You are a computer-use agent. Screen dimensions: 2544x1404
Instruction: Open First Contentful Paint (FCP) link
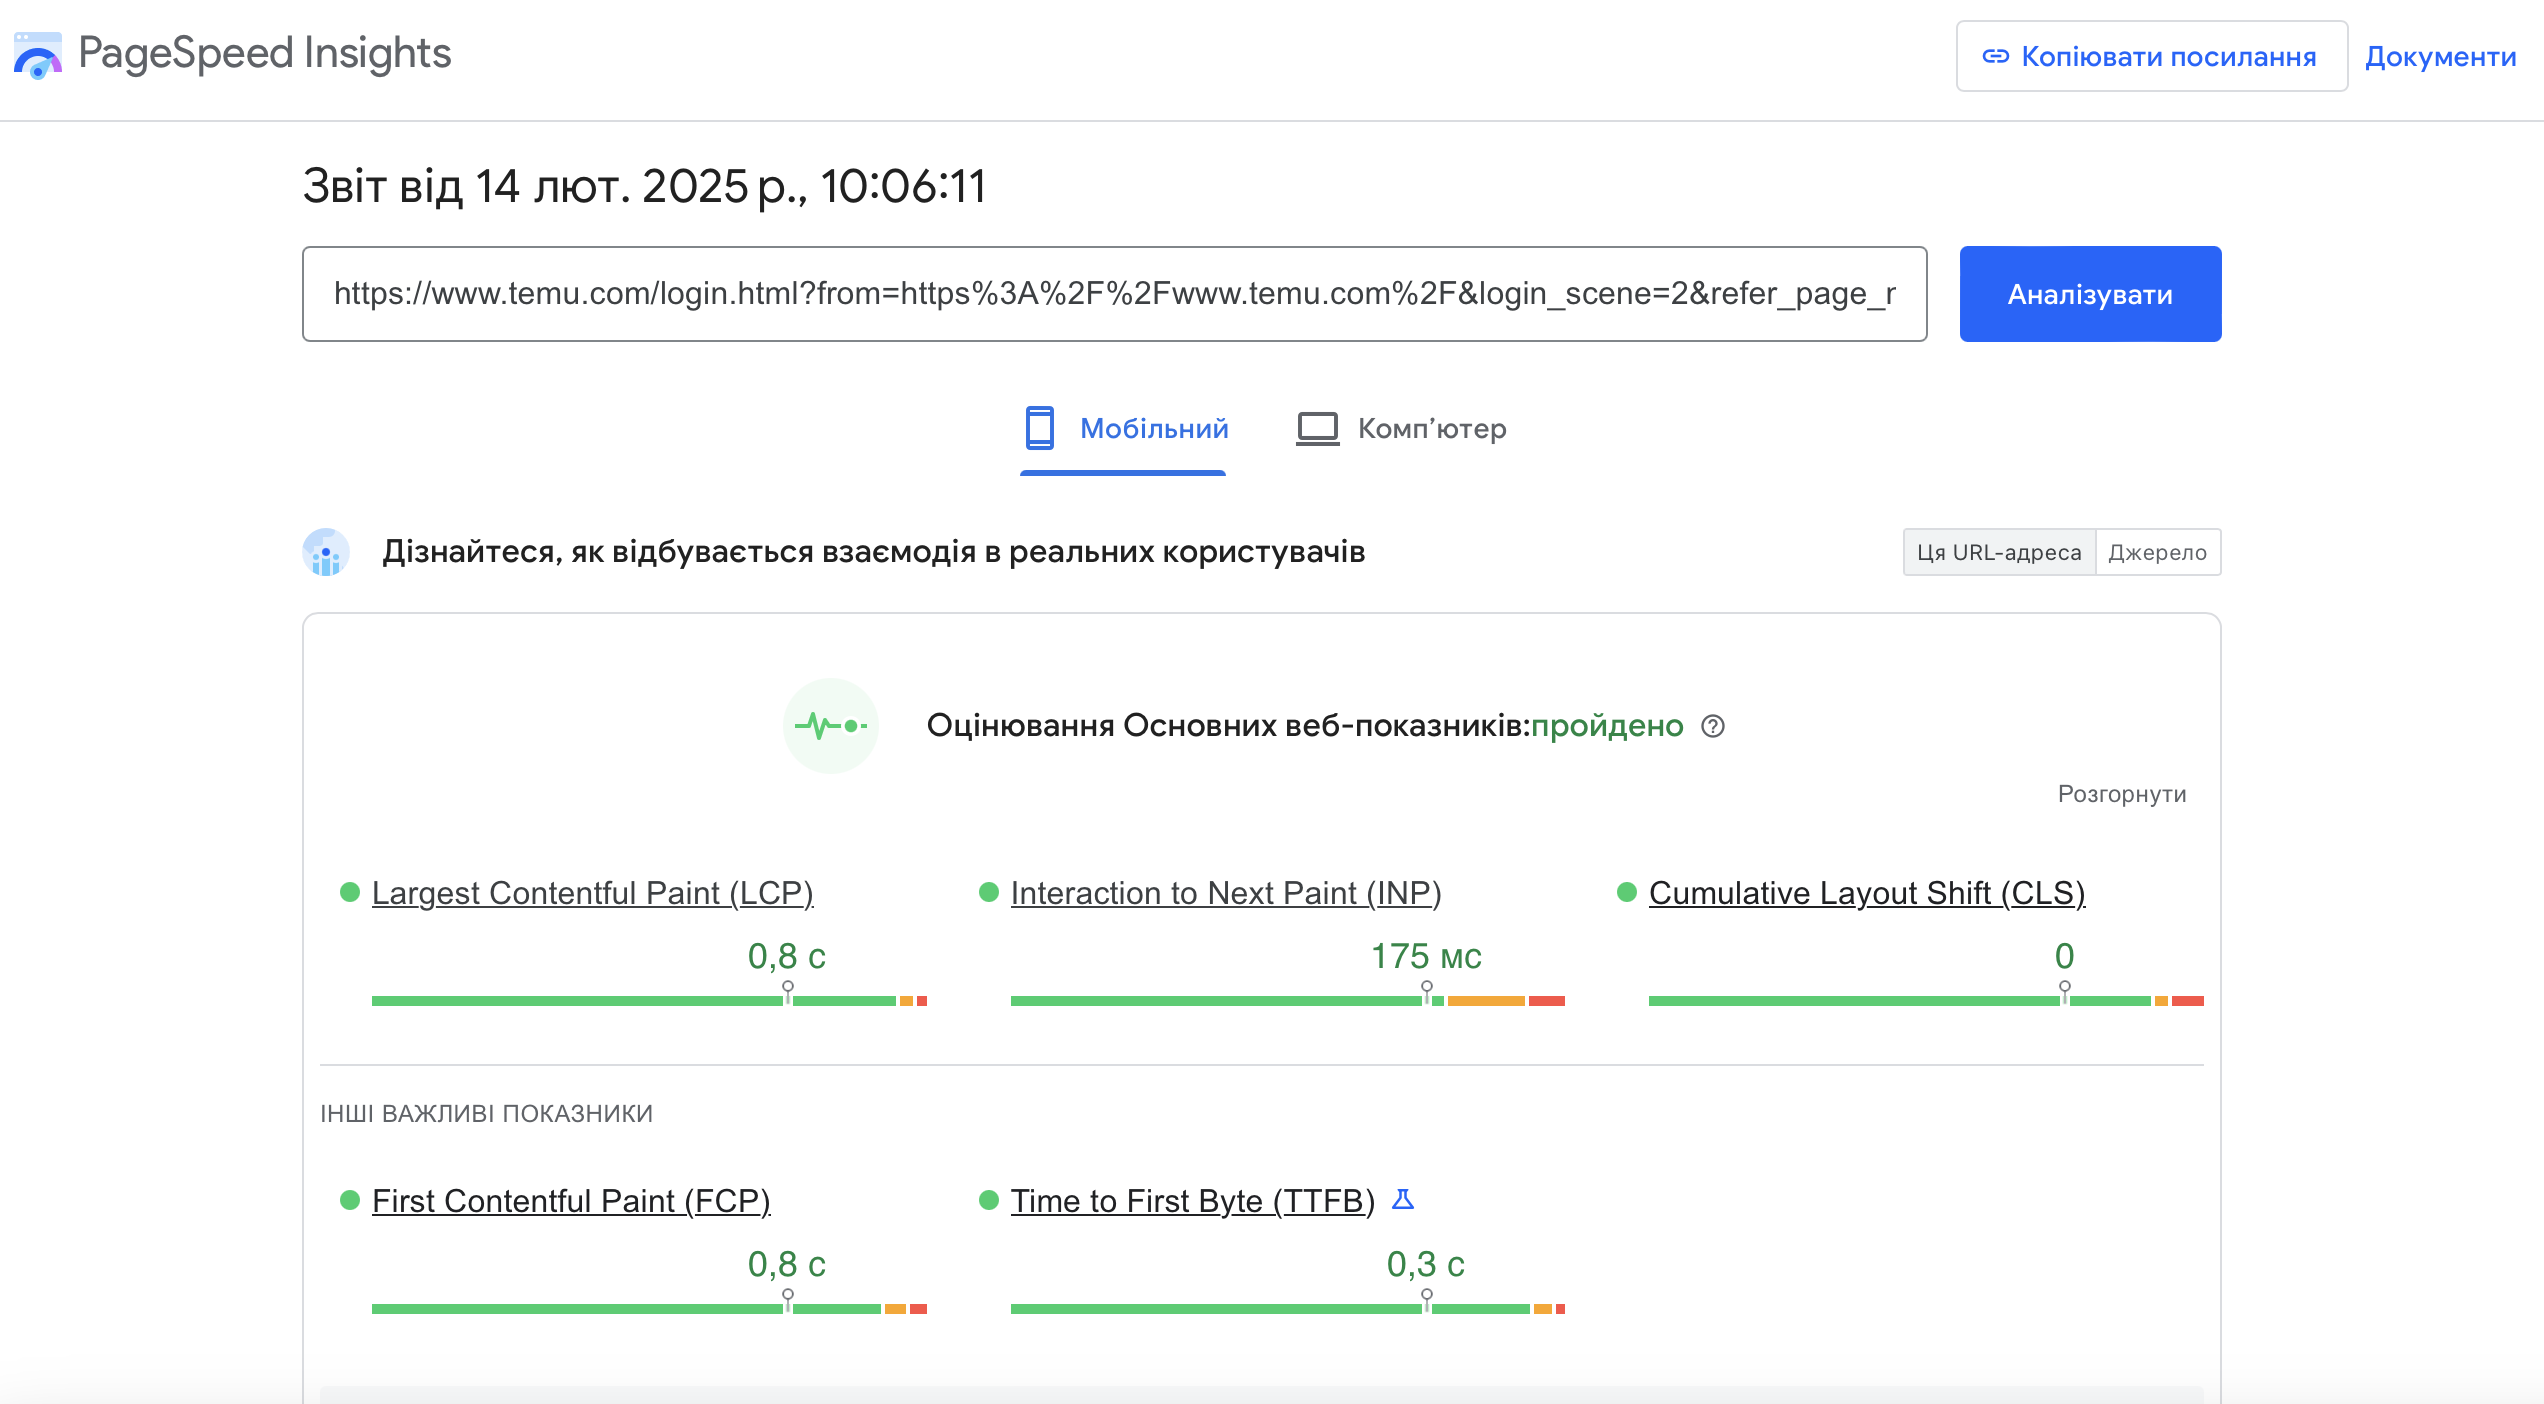pyautogui.click(x=570, y=1200)
